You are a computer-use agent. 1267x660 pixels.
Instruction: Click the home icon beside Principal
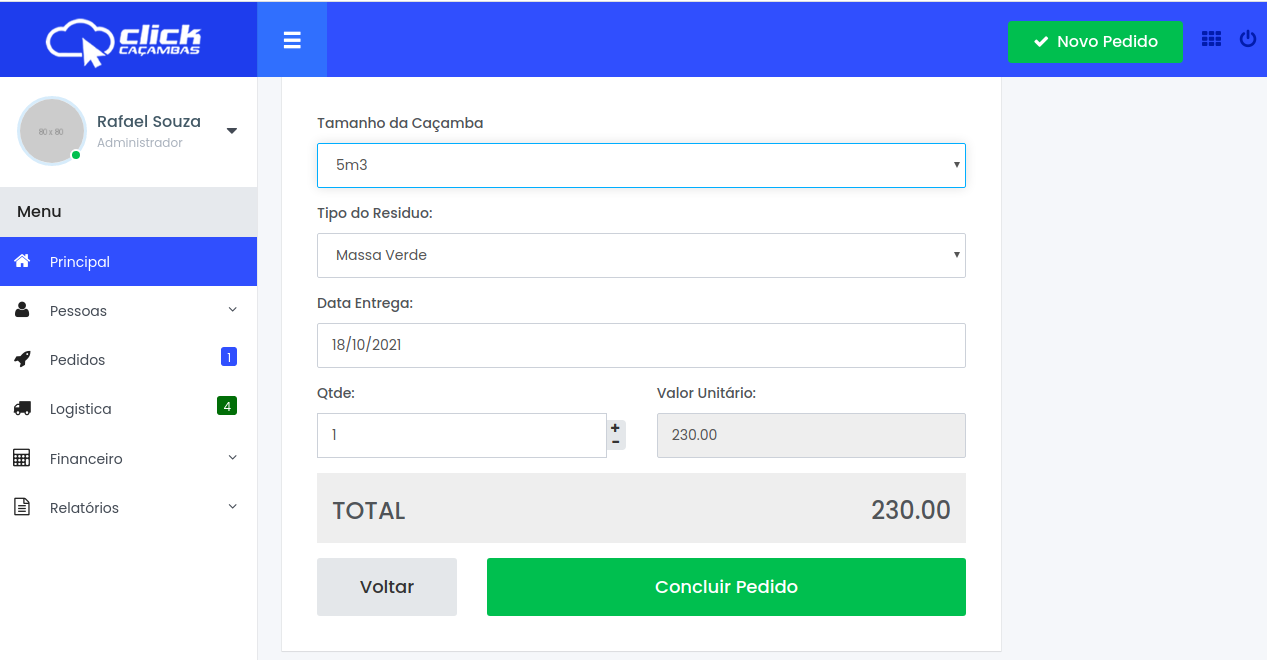tap(22, 261)
